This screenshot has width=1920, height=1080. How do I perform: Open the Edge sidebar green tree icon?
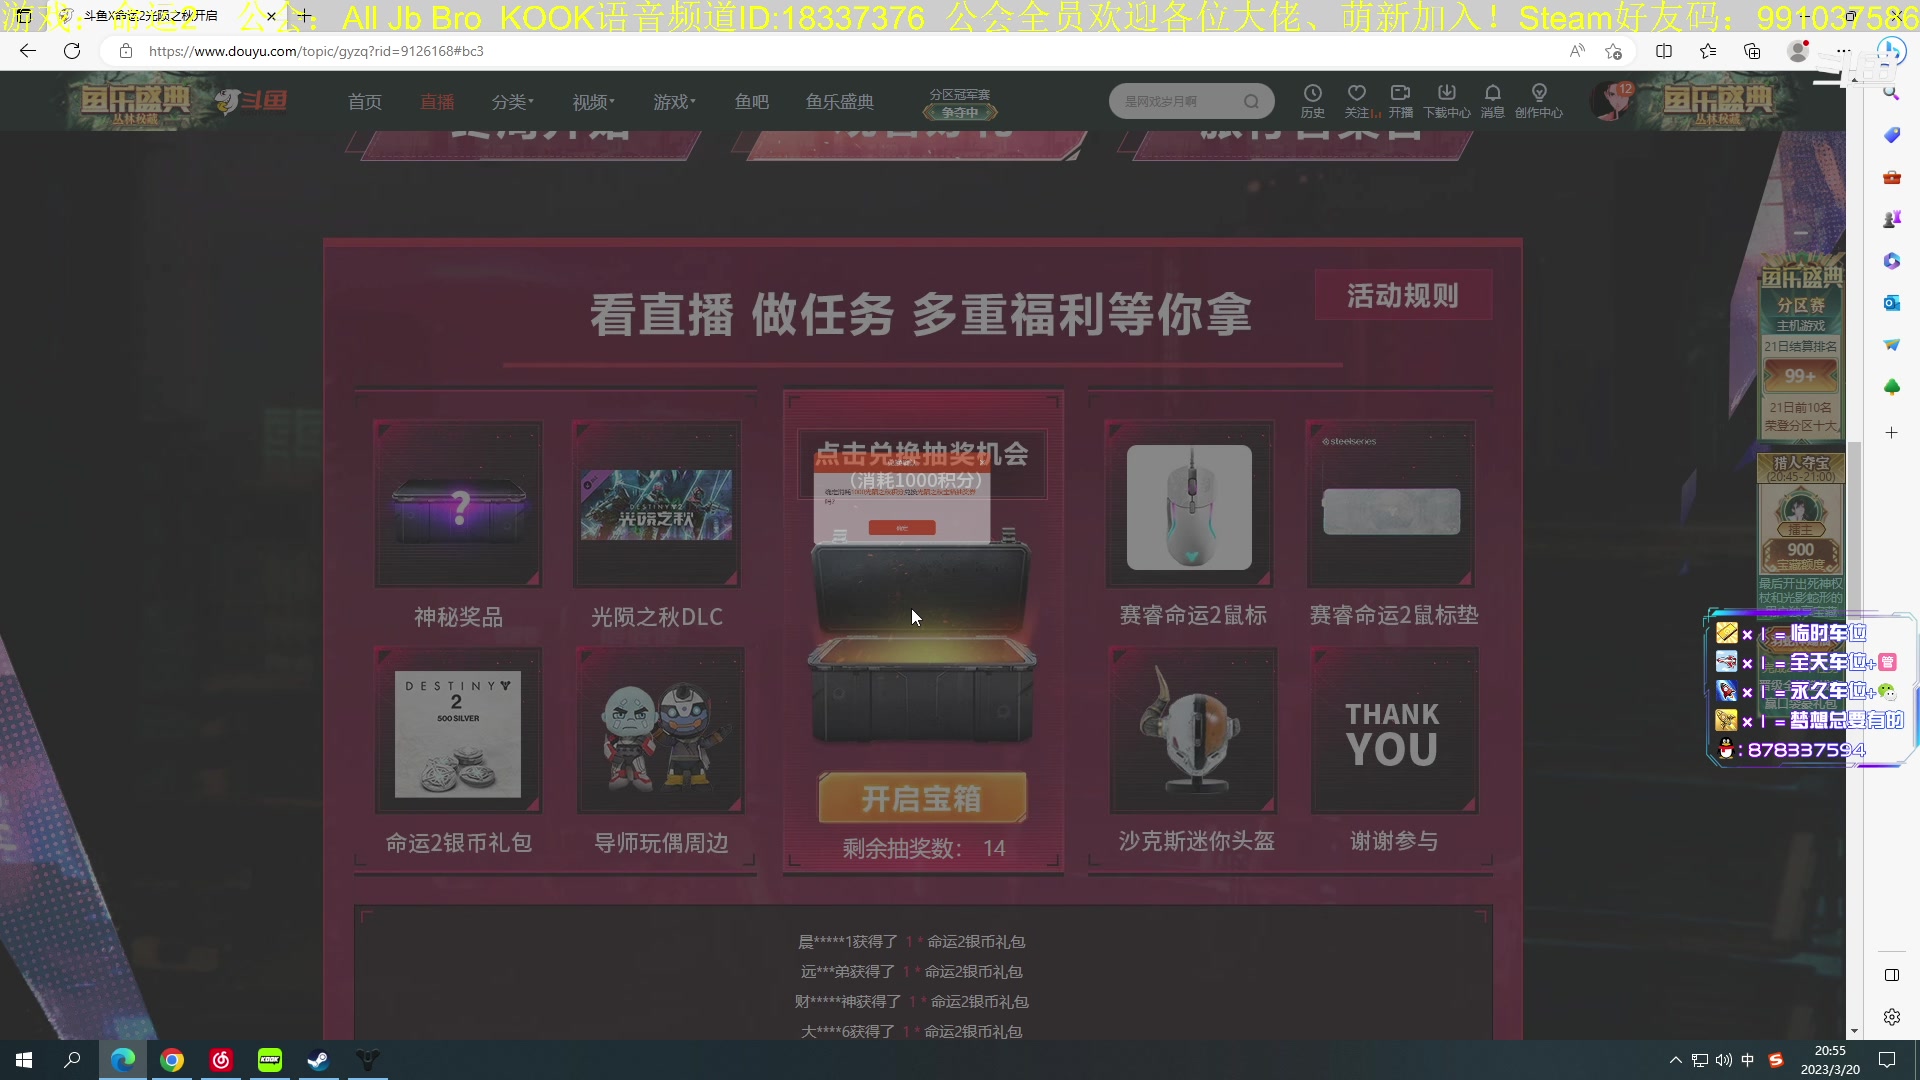point(1891,387)
